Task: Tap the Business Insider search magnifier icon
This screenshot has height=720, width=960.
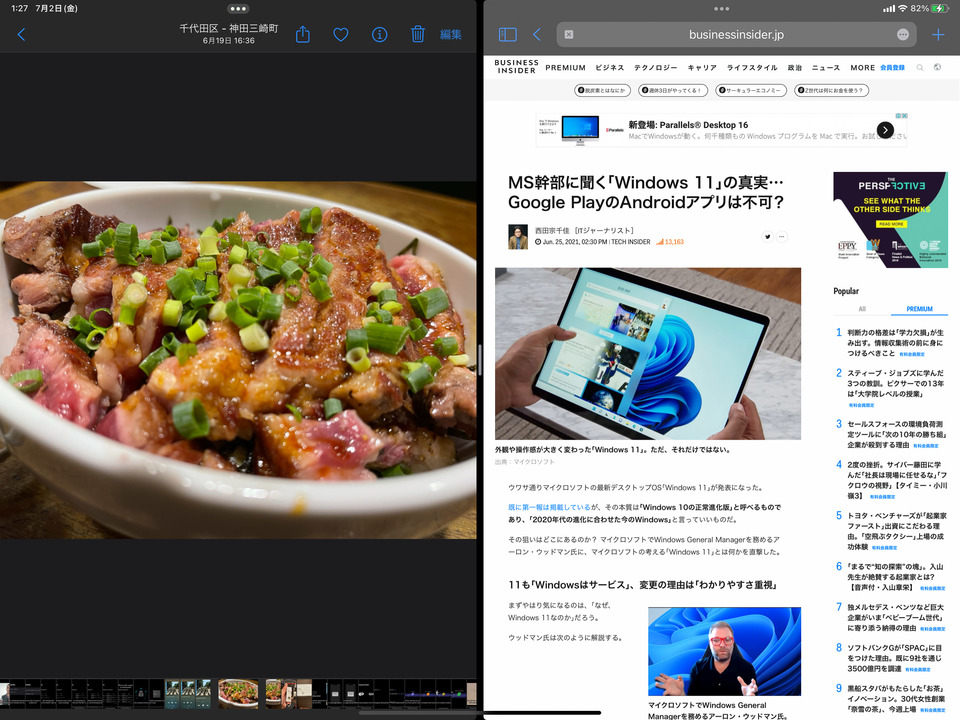Action: pyautogui.click(x=920, y=68)
